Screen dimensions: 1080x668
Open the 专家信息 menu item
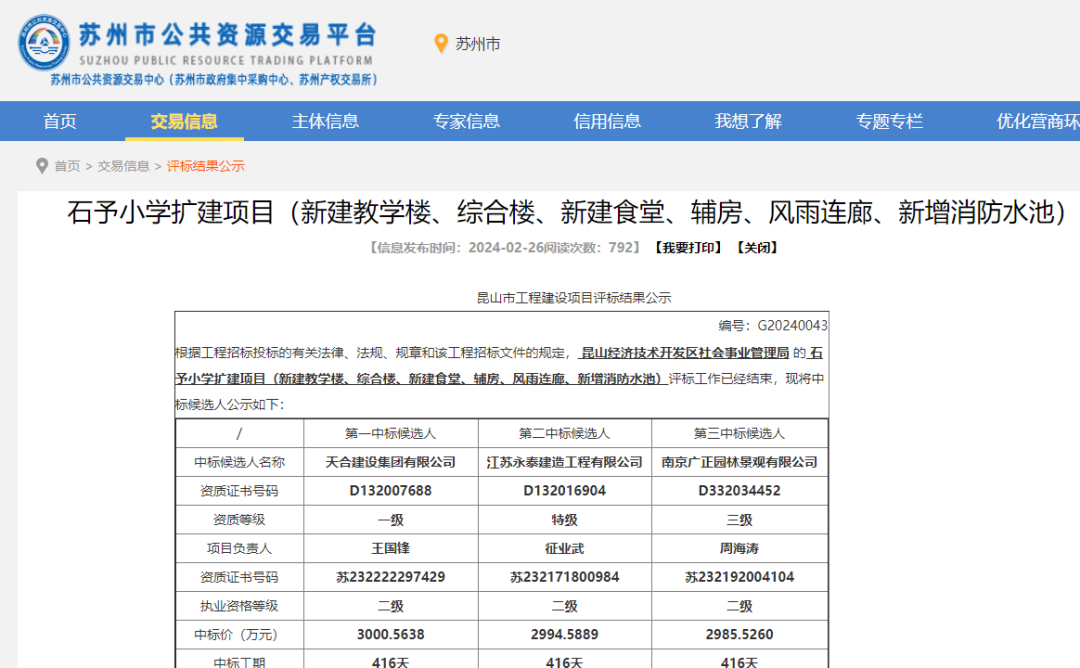pos(466,122)
